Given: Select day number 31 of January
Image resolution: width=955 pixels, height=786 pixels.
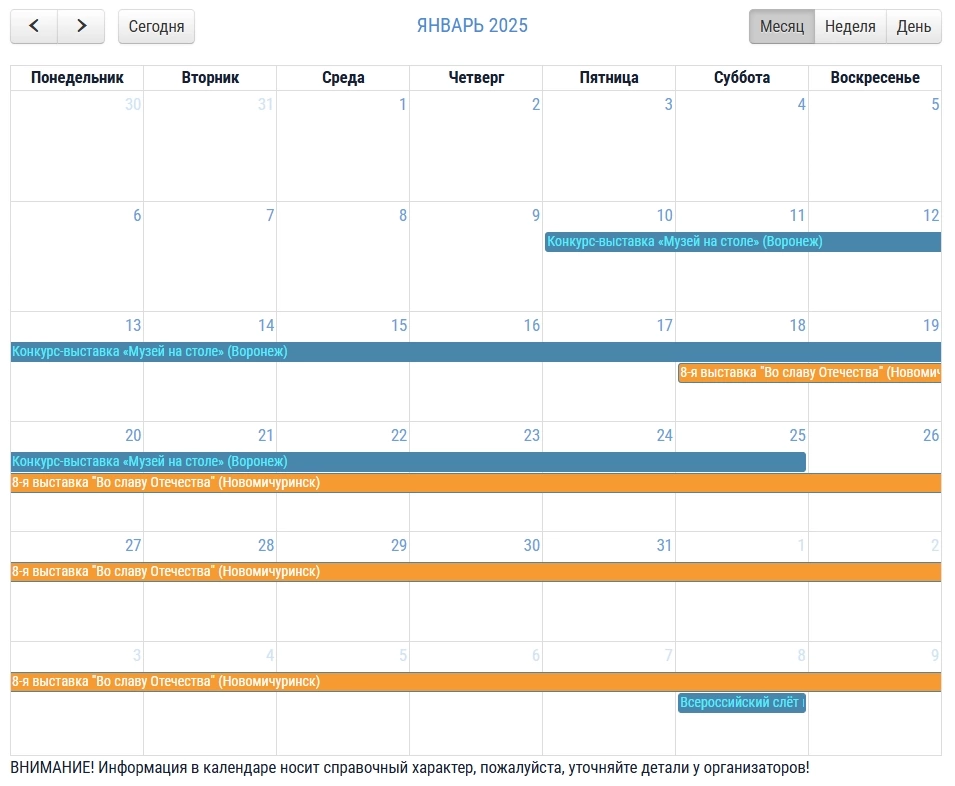Looking at the screenshot, I should point(664,545).
